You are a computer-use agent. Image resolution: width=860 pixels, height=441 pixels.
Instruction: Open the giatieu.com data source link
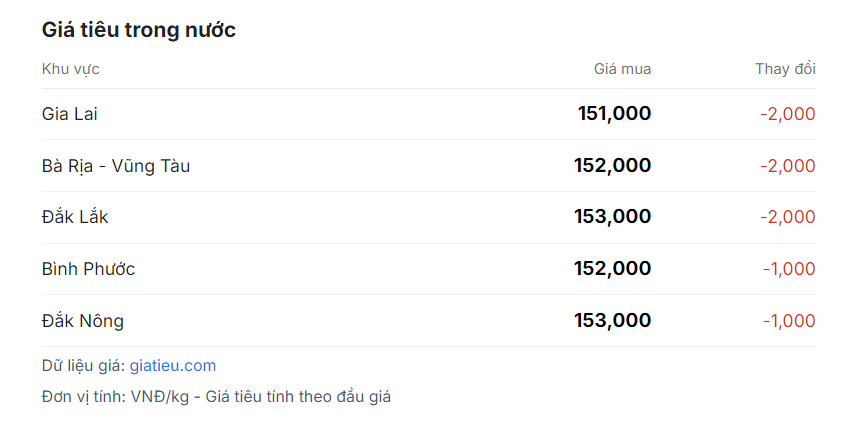click(173, 366)
